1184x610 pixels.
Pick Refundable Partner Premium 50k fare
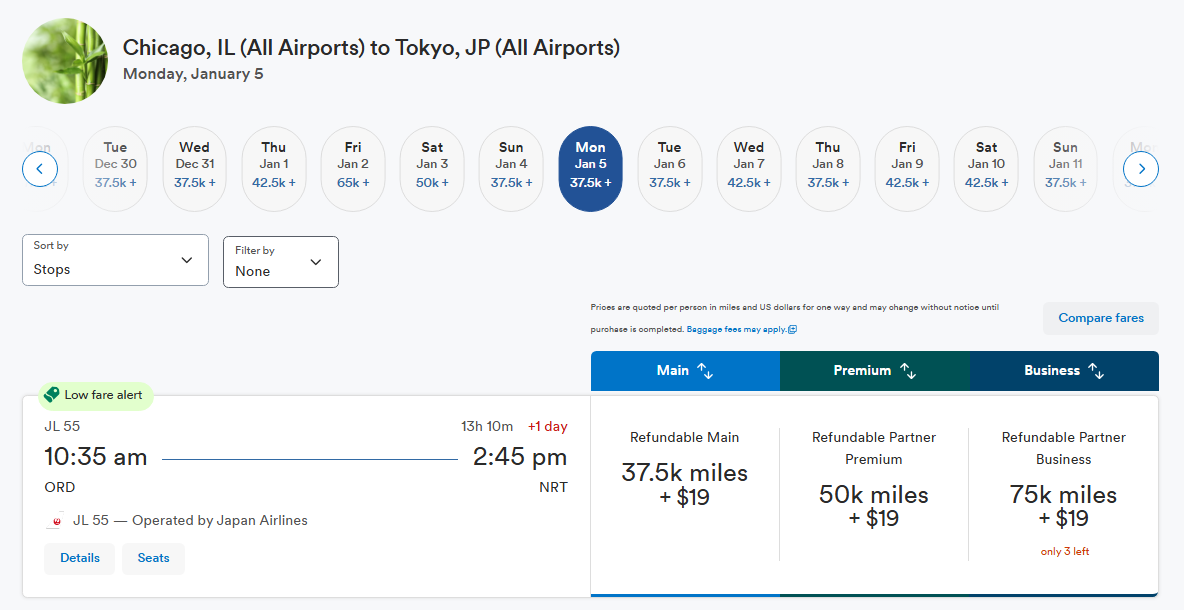874,495
